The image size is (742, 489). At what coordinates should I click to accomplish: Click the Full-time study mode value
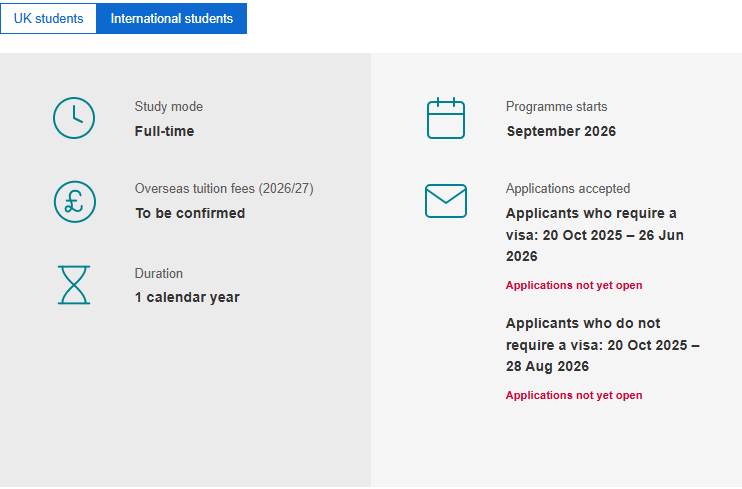tap(165, 131)
